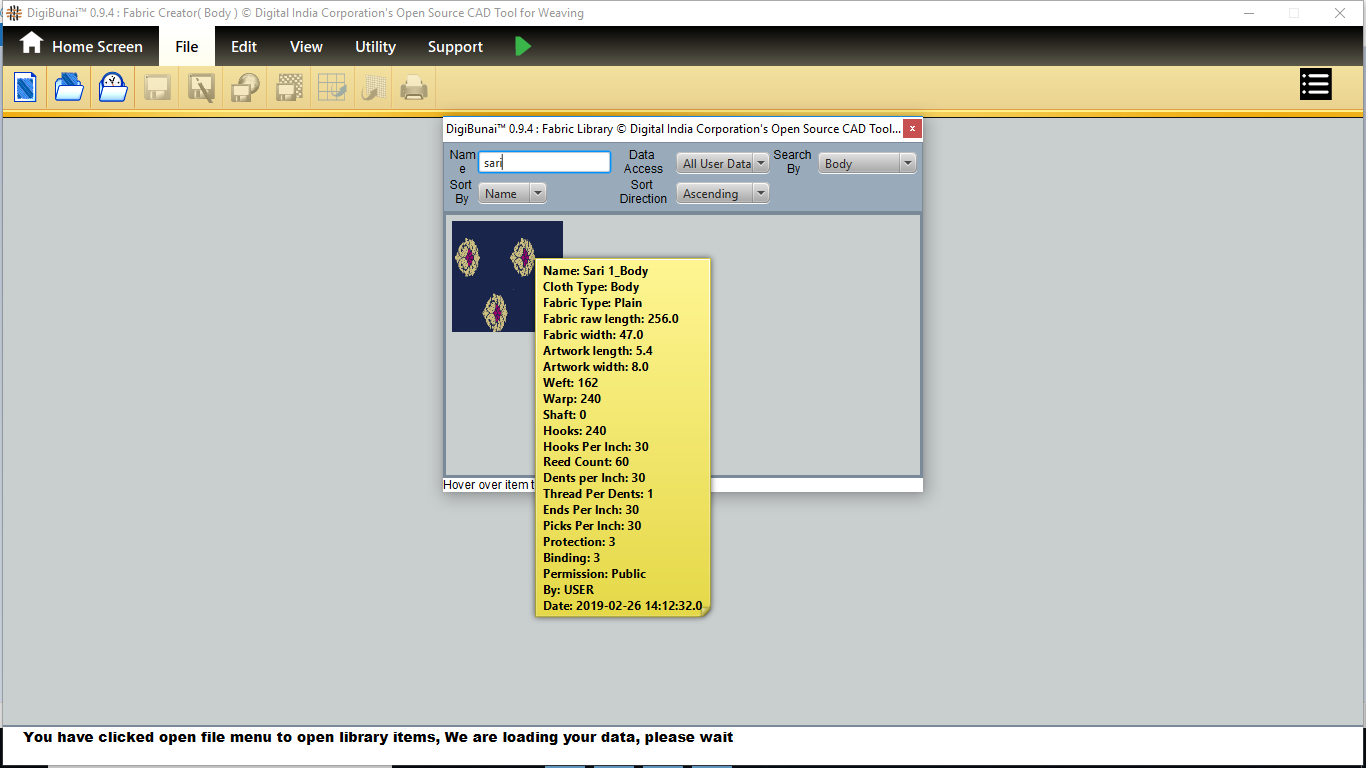The image size is (1366, 768).
Task: Click the printer icon in toolbar
Action: tap(414, 89)
